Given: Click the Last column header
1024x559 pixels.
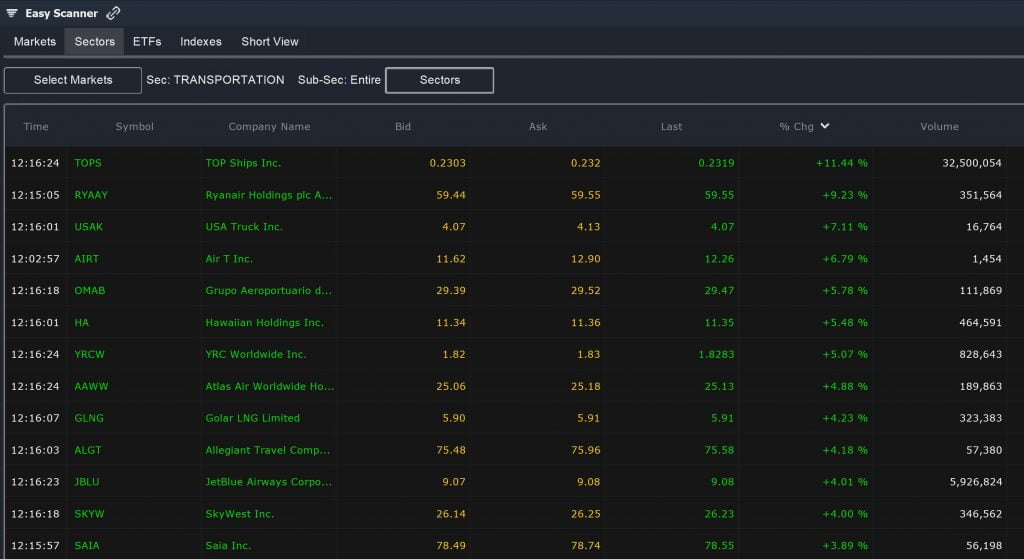Looking at the screenshot, I should click(x=671, y=127).
